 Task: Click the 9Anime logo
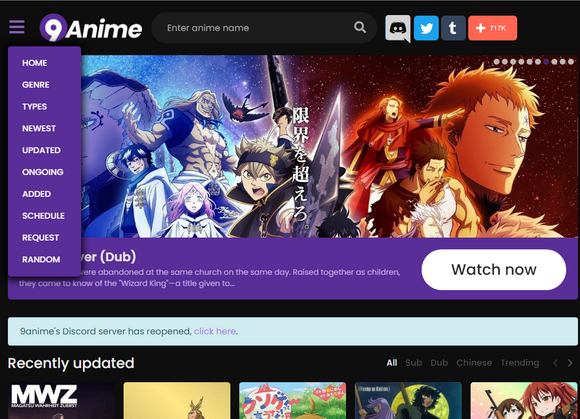[x=91, y=28]
